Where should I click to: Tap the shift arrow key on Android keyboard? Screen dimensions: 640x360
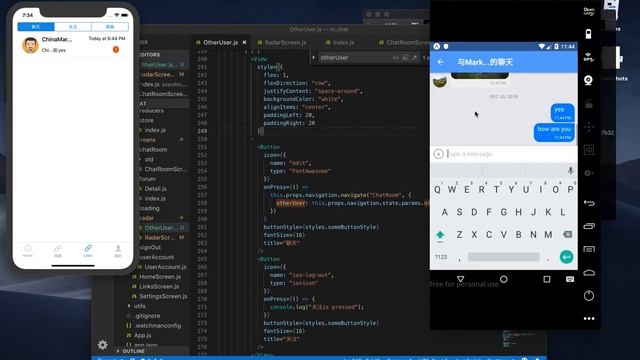pos(440,235)
